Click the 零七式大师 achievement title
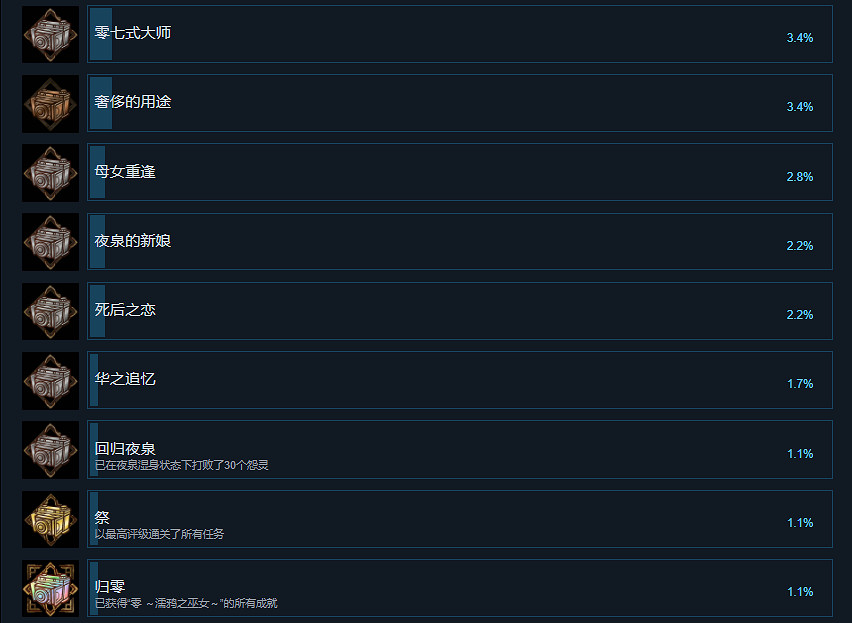The width and height of the screenshot is (852, 623). pyautogui.click(x=133, y=33)
